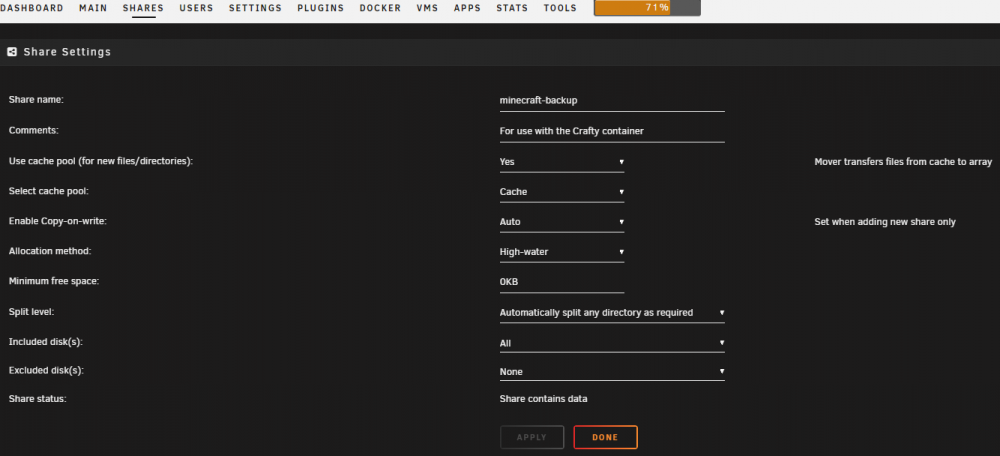Expand the Excluded disk(s) dropdown
This screenshot has width=1000, height=456.
(612, 372)
